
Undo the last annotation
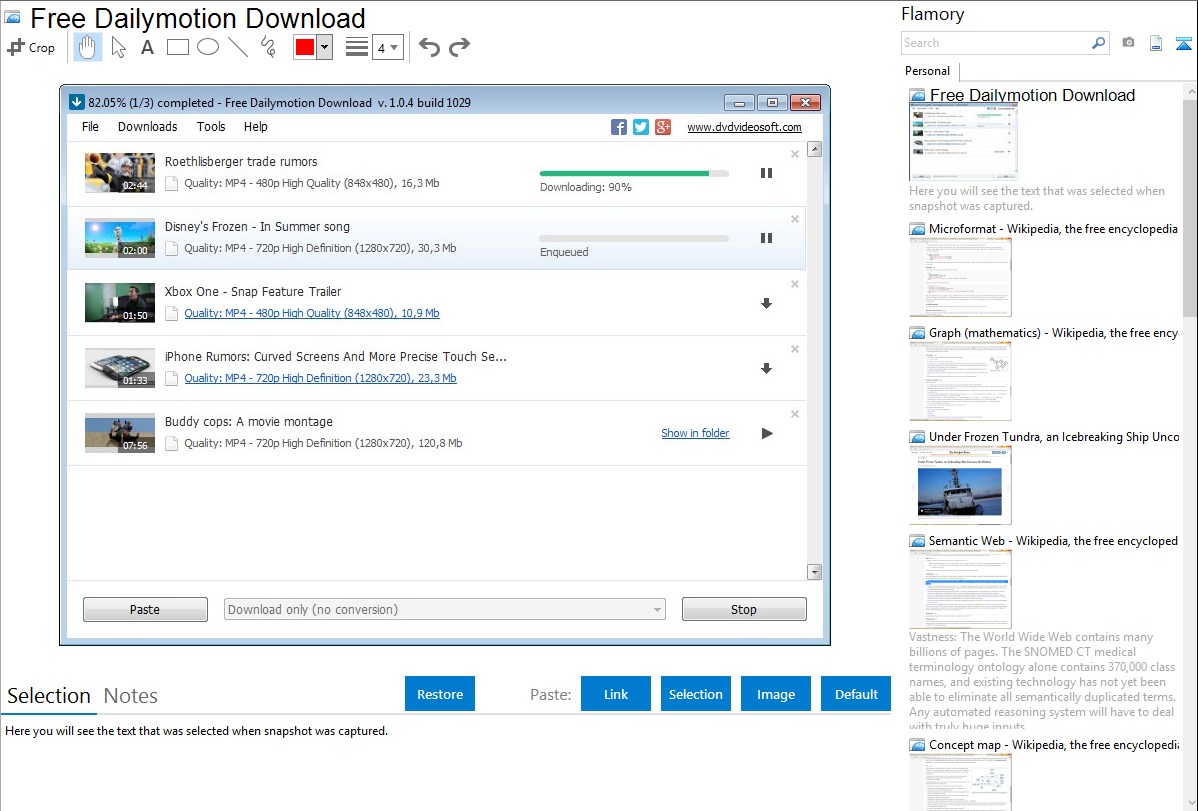click(x=429, y=47)
